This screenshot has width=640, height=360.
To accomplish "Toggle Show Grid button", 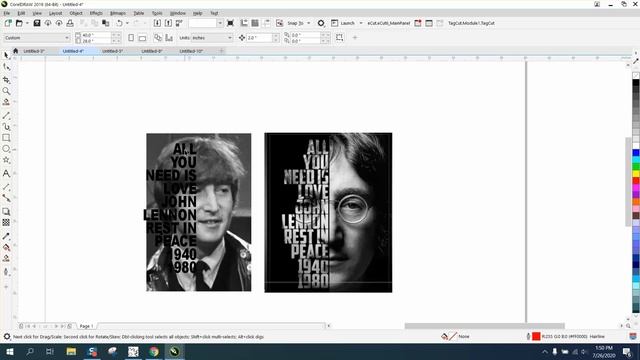I will [255, 23].
